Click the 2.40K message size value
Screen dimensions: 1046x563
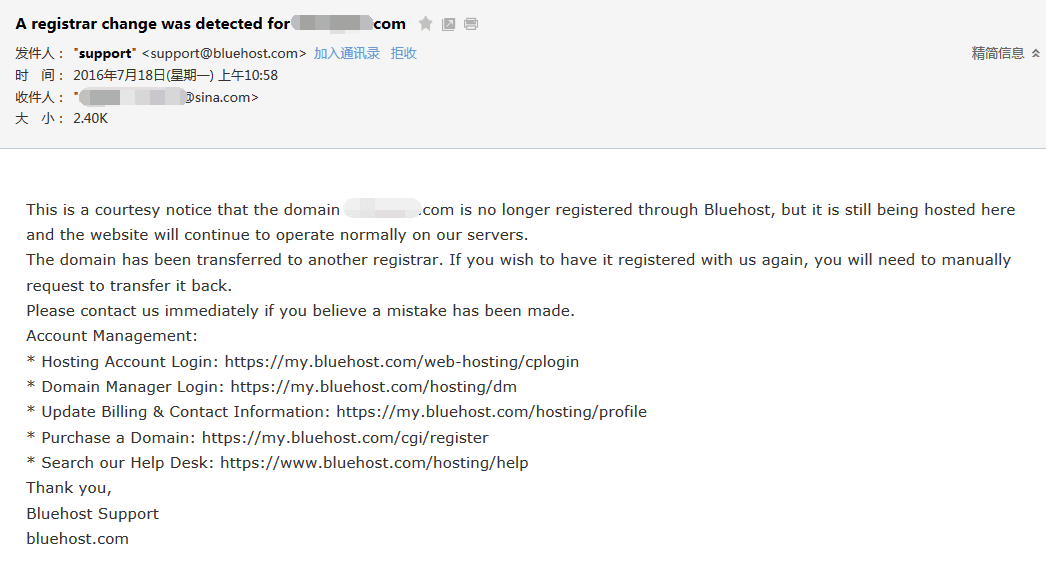[90, 118]
